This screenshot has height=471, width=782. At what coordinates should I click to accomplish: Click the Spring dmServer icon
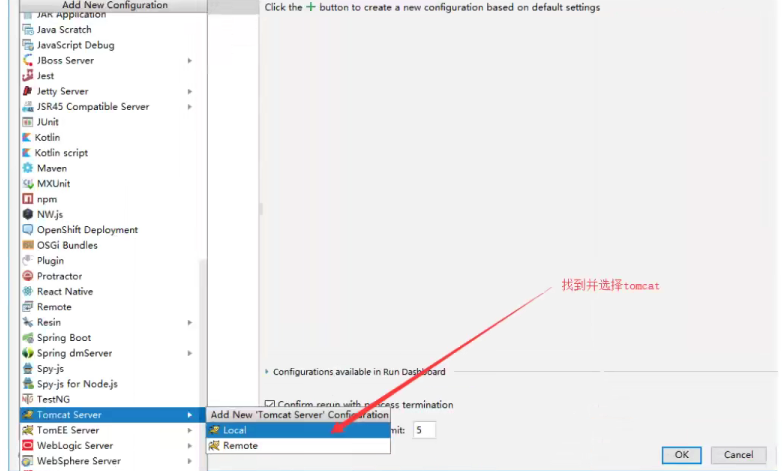[x=28, y=353]
